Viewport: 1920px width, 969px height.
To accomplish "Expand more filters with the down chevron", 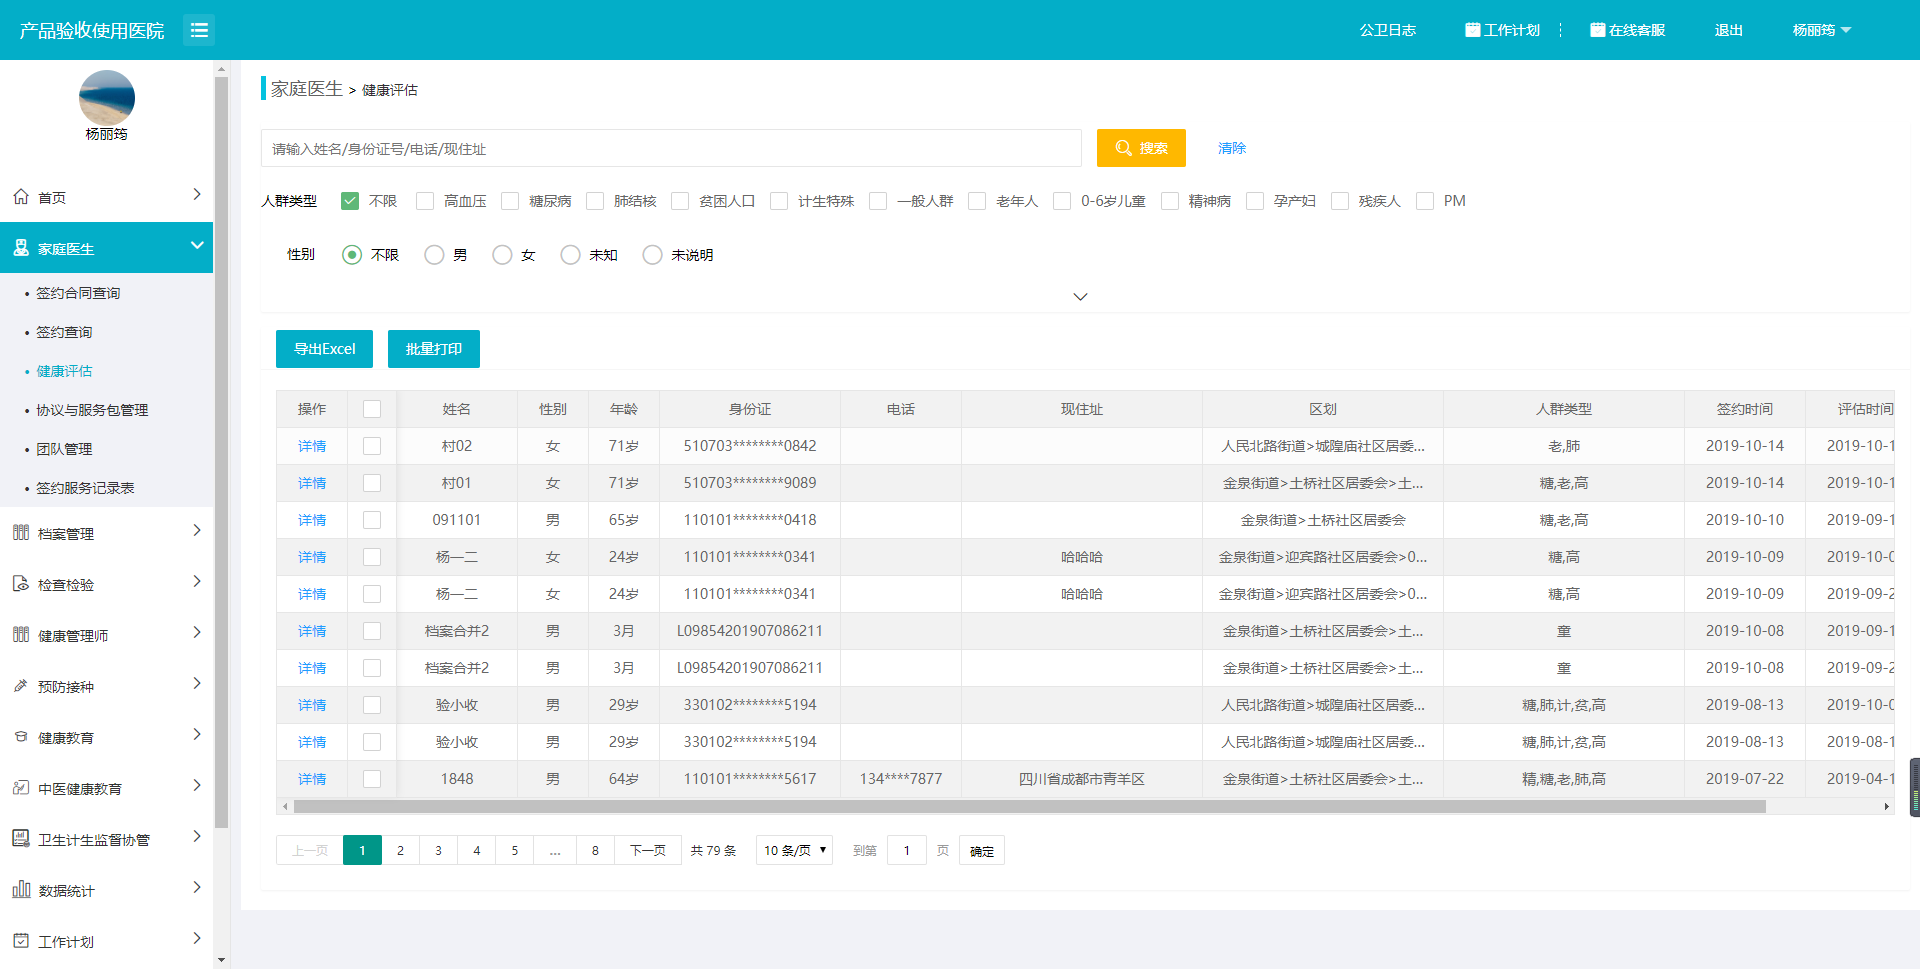I will point(1080,297).
